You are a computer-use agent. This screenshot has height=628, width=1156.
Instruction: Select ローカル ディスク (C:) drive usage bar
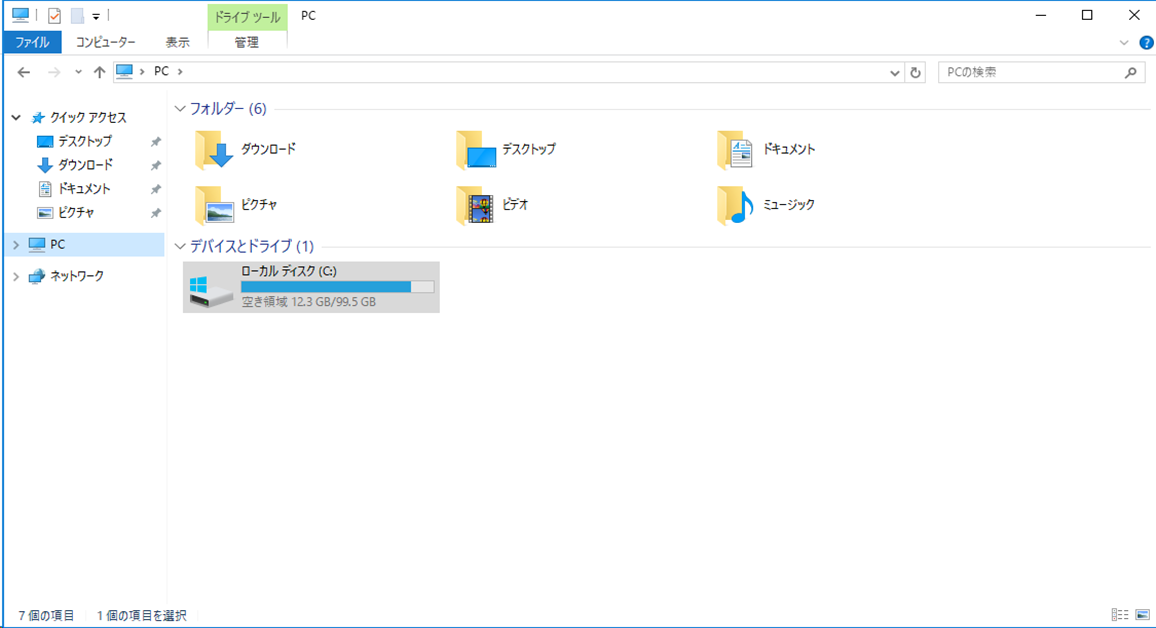(337, 287)
